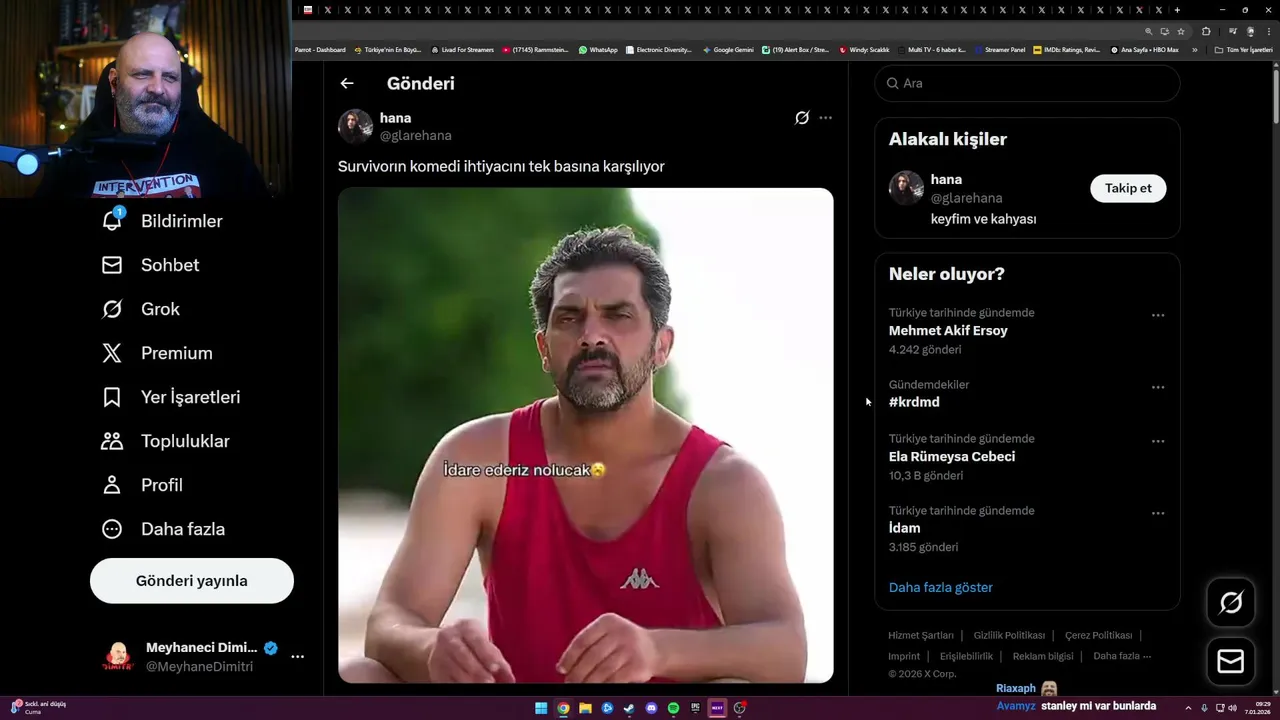Screen dimensions: 1280x720
Task: Open Topluluklar communities page
Action: click(x=165, y=441)
